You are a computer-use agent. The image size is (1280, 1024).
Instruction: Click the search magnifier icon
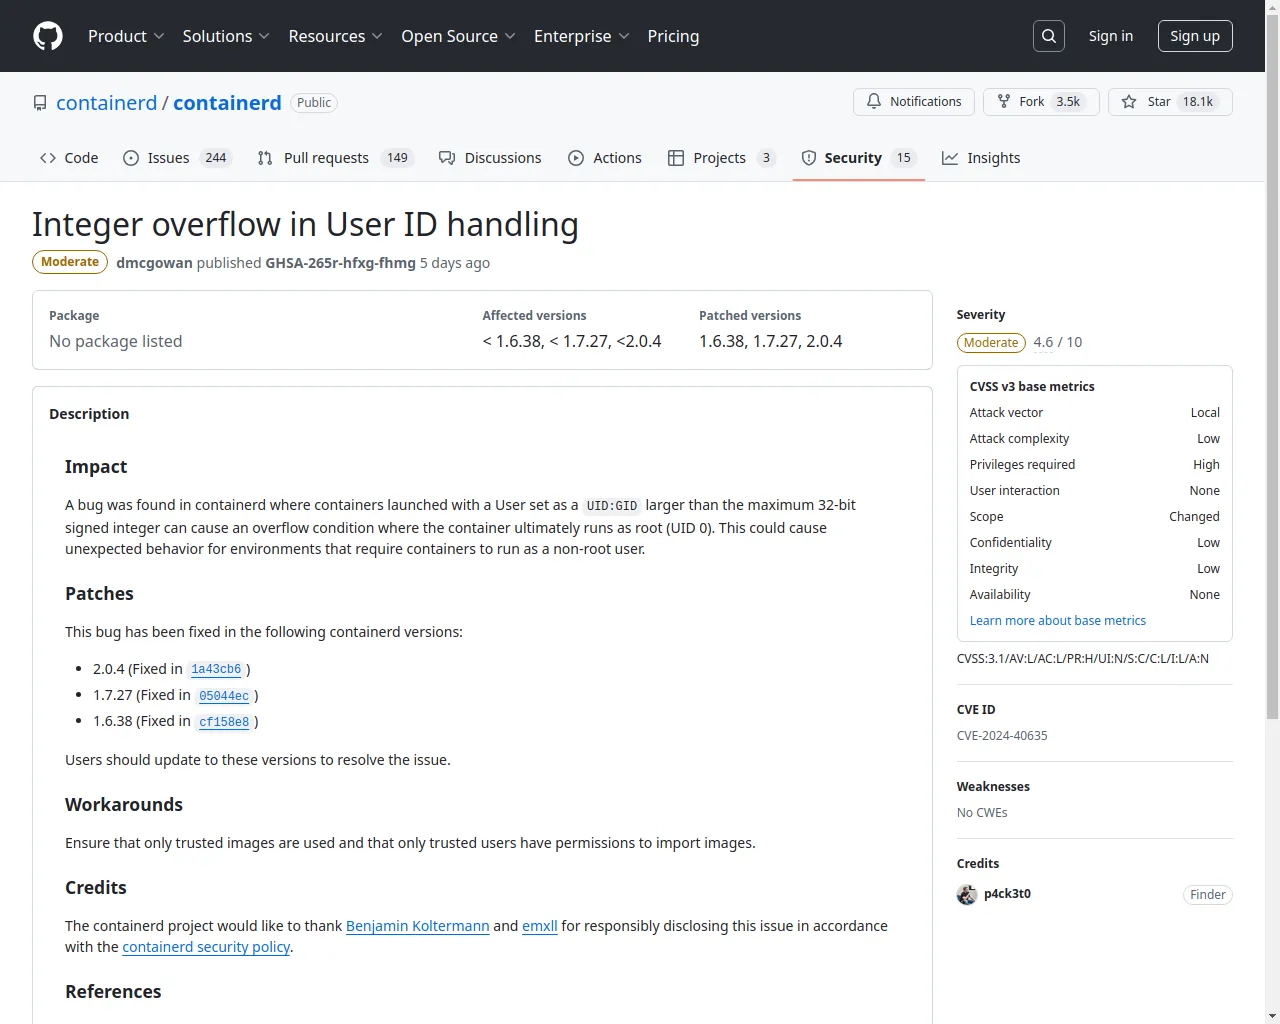pos(1049,36)
